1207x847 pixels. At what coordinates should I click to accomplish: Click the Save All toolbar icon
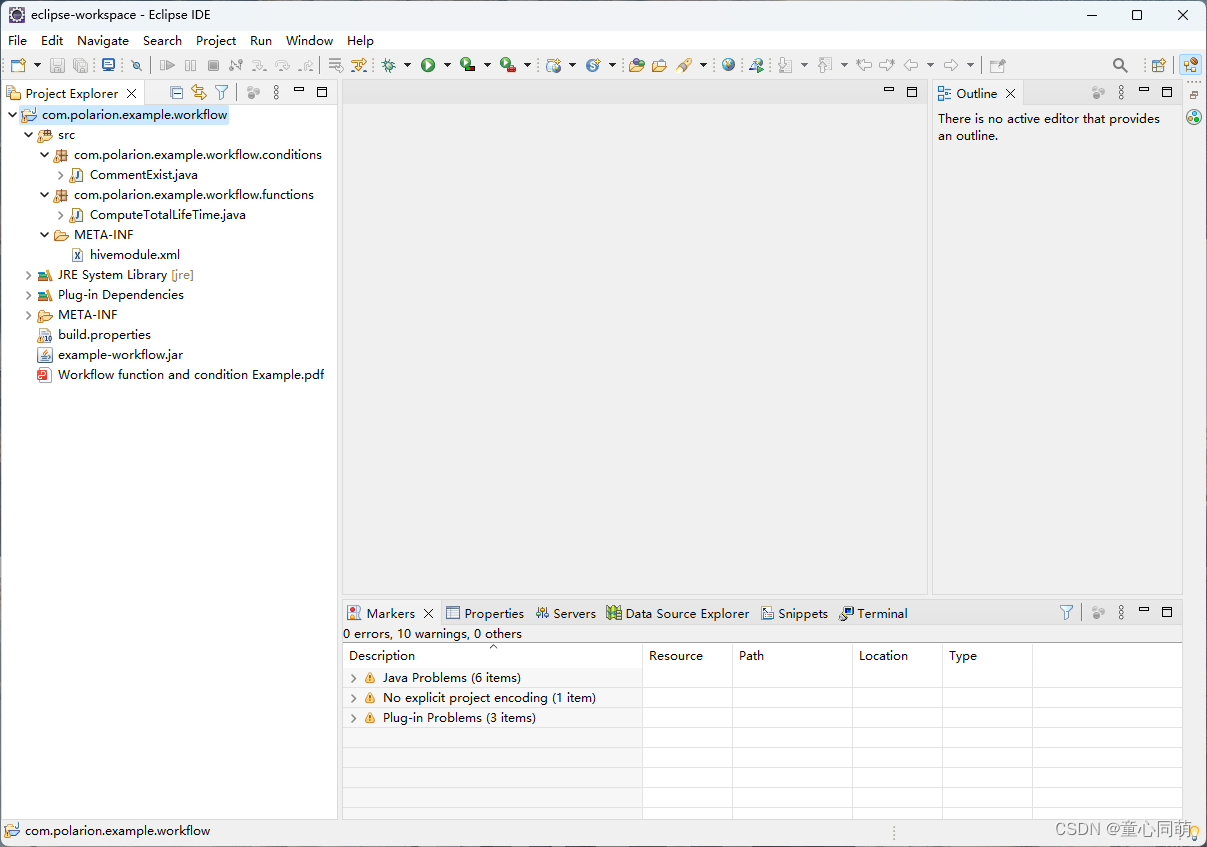tap(81, 65)
